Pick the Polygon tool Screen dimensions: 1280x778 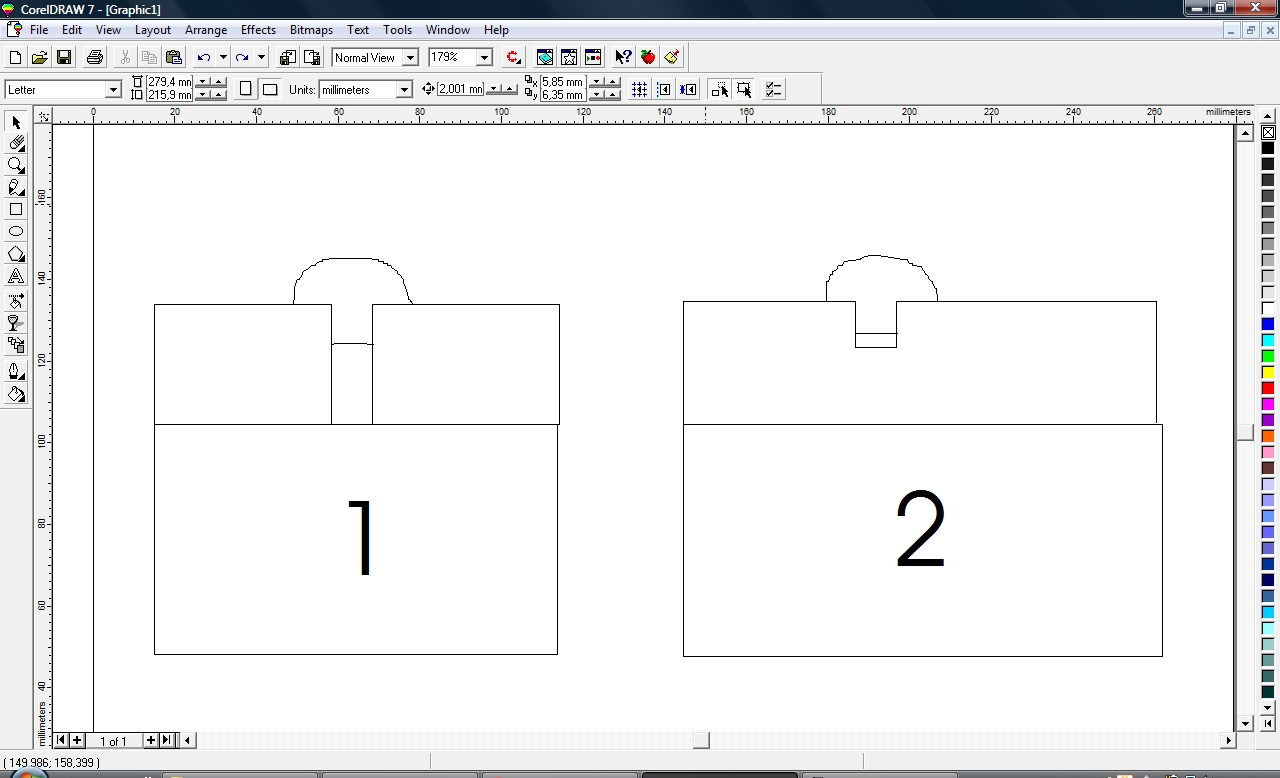tap(16, 254)
